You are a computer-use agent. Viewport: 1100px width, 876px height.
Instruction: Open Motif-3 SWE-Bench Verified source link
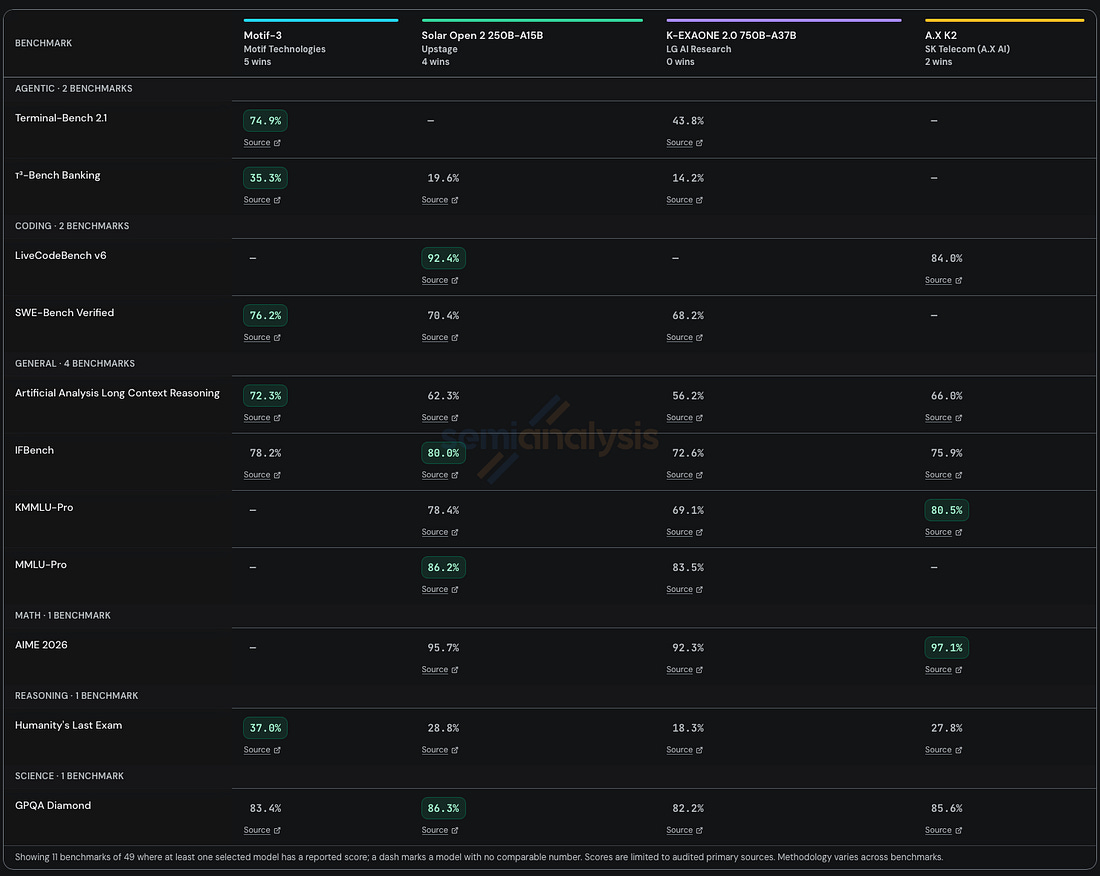[x=257, y=337]
